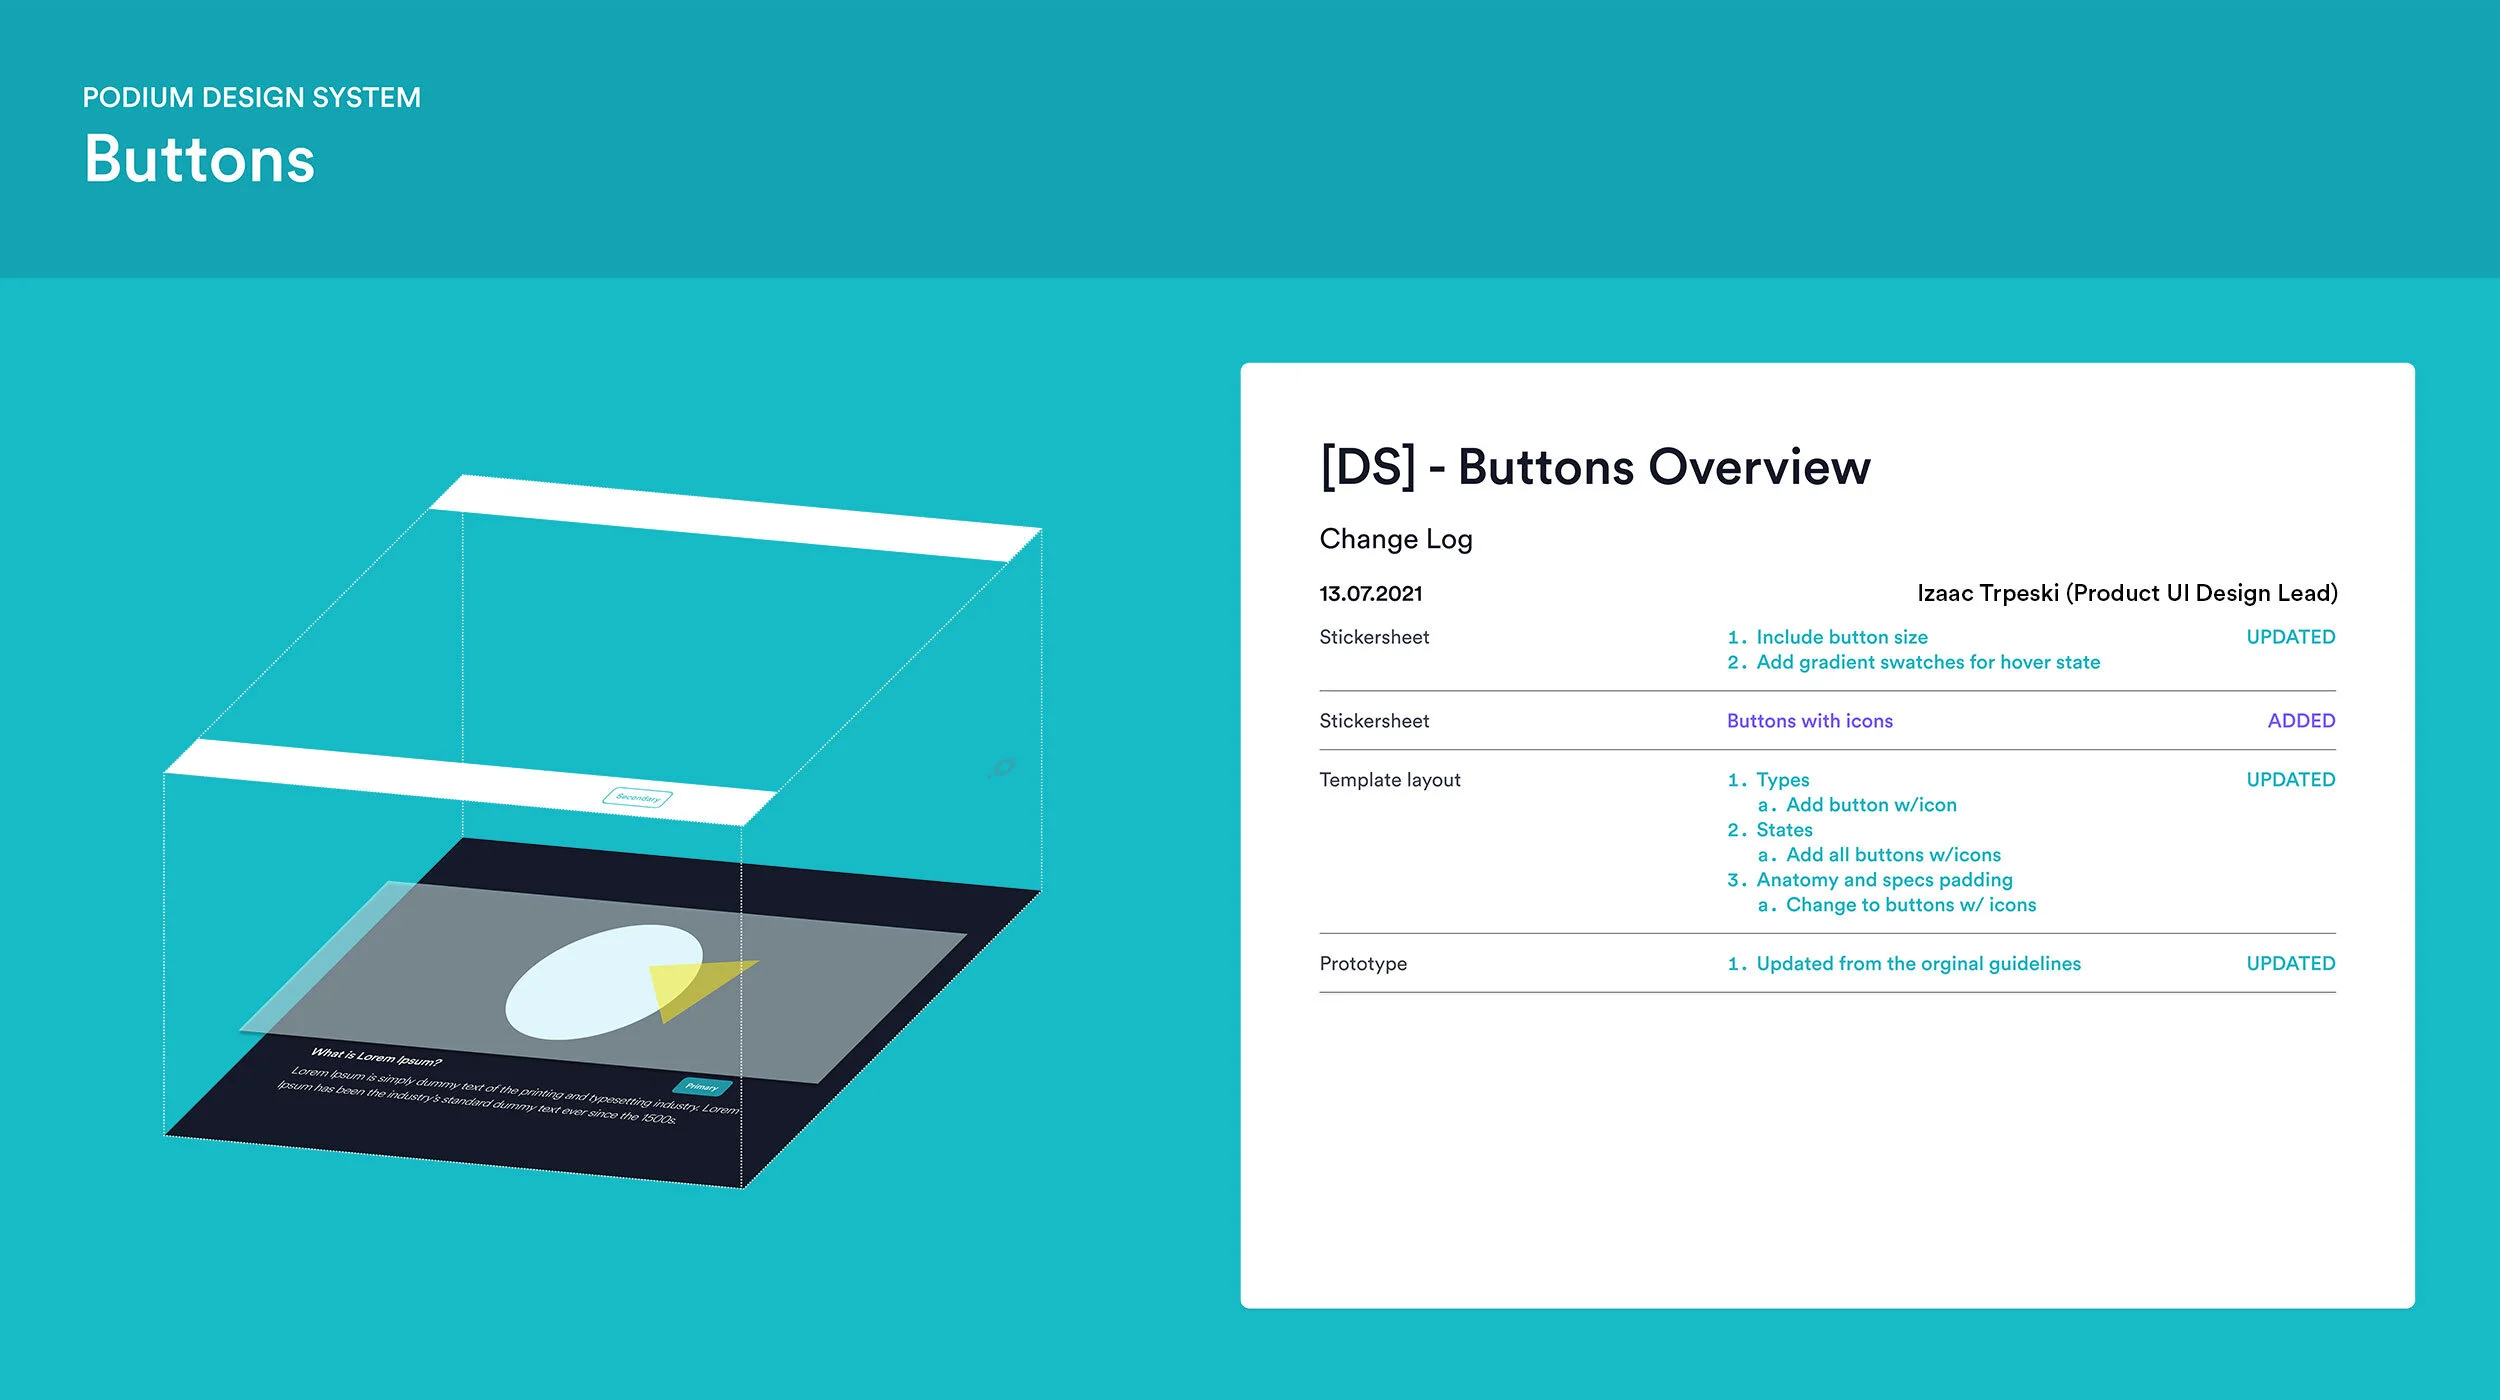Click the ADDED status label
This screenshot has width=2500, height=1400.
pyautogui.click(x=2301, y=721)
